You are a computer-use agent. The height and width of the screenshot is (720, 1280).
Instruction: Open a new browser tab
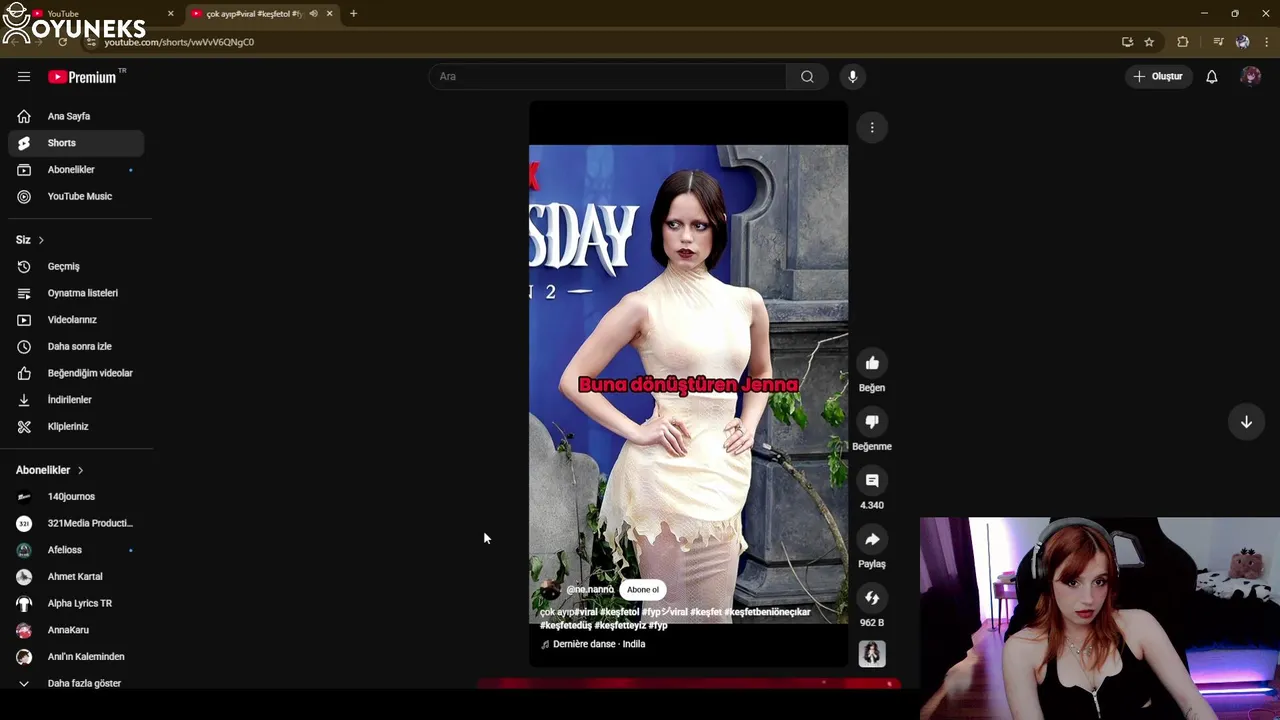[353, 14]
